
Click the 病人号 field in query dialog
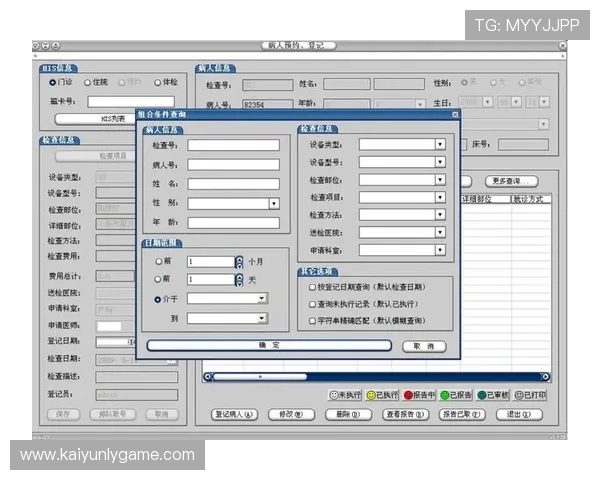click(233, 165)
